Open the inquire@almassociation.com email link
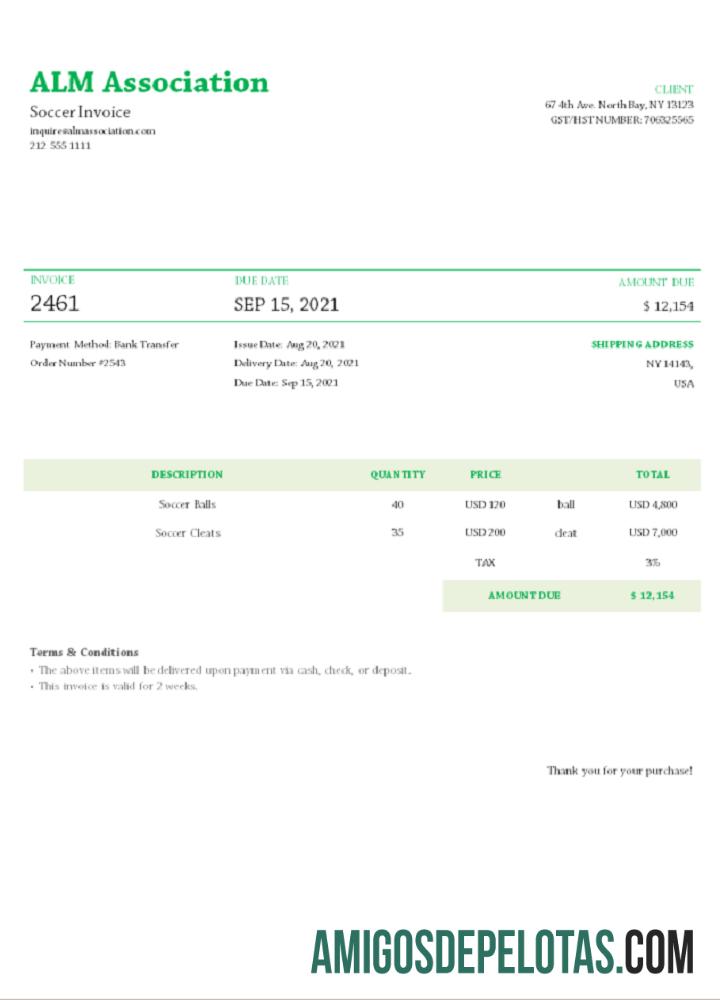The image size is (720, 1000). [x=92, y=131]
